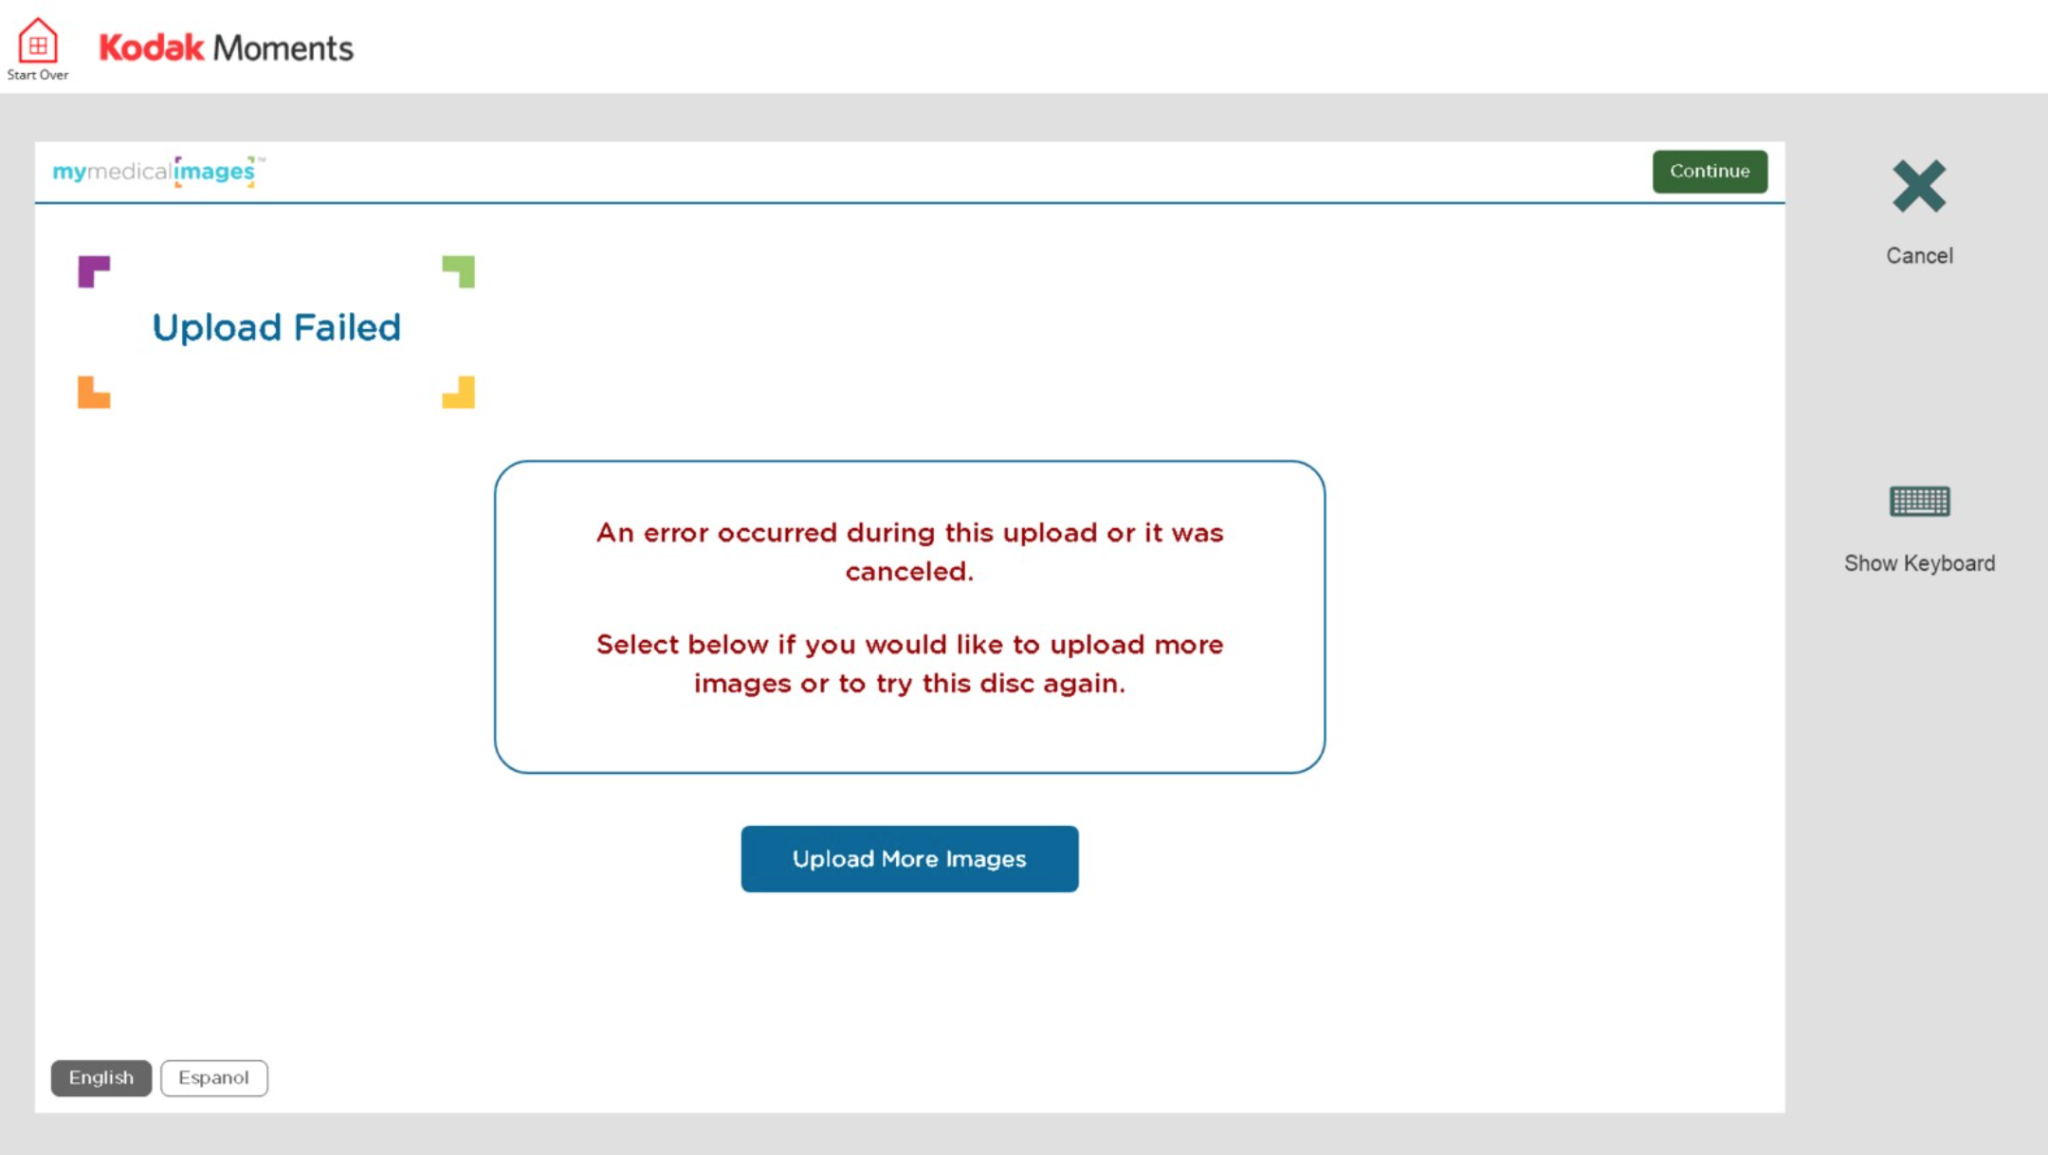Click the Upload Failed heading
This screenshot has width=2048, height=1155.
coord(276,328)
